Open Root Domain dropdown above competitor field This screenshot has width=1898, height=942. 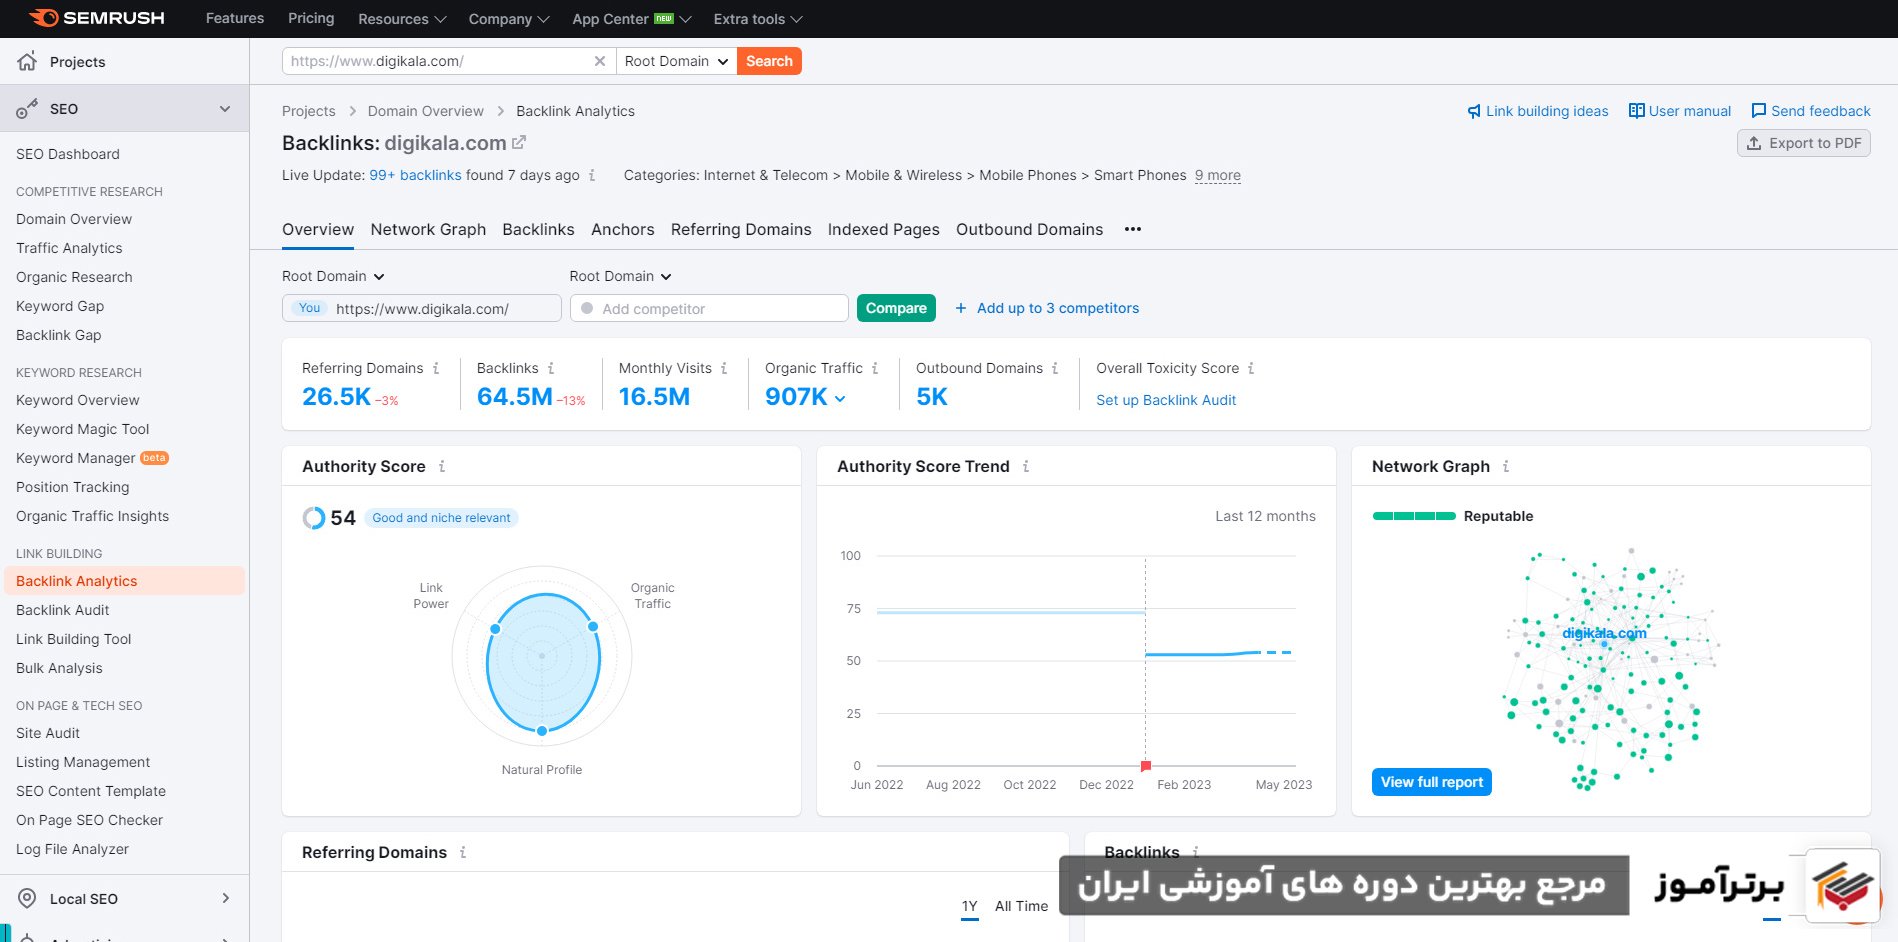click(x=620, y=276)
